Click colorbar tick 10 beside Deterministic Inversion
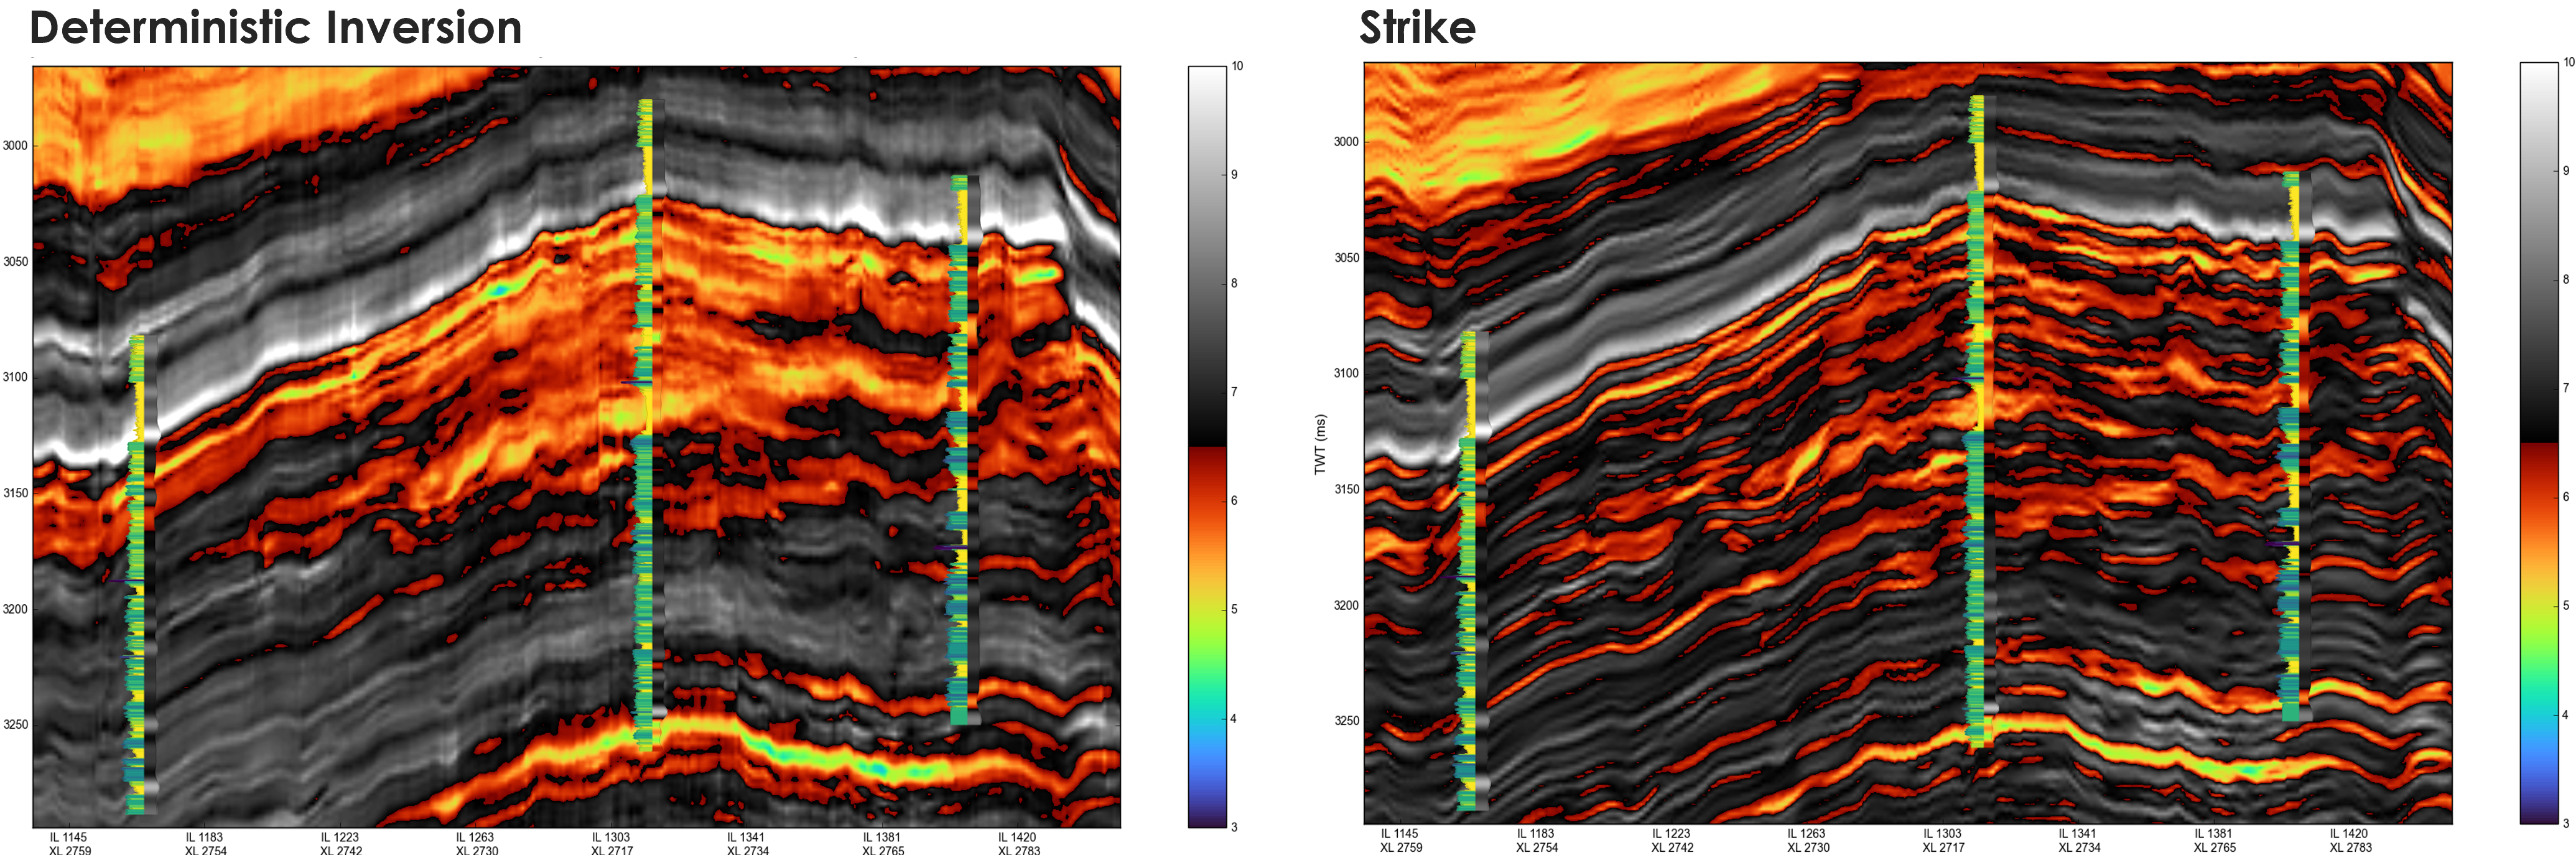 (1237, 66)
